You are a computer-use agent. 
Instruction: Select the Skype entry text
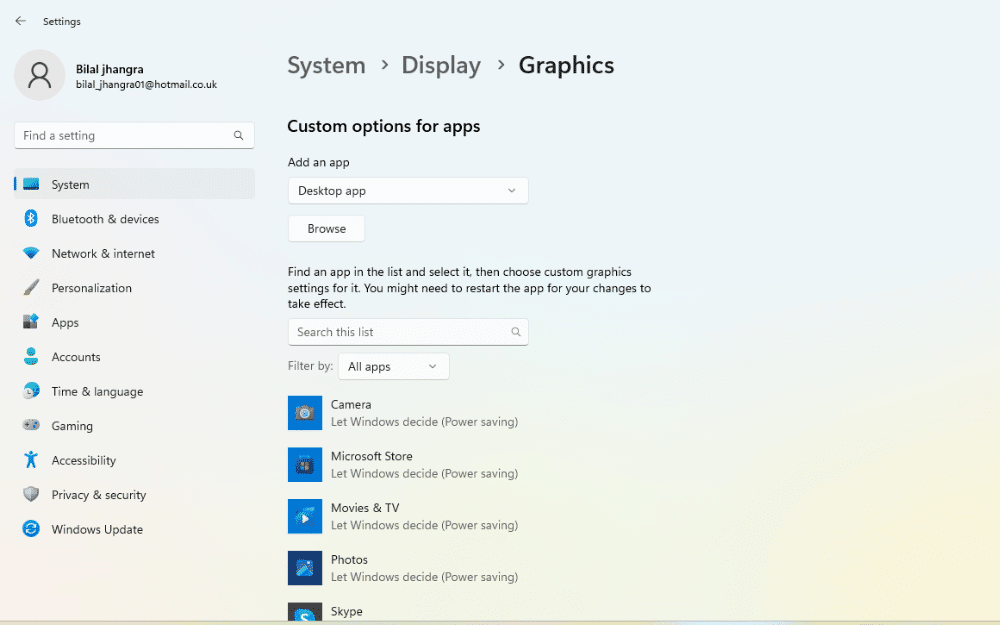tap(347, 611)
